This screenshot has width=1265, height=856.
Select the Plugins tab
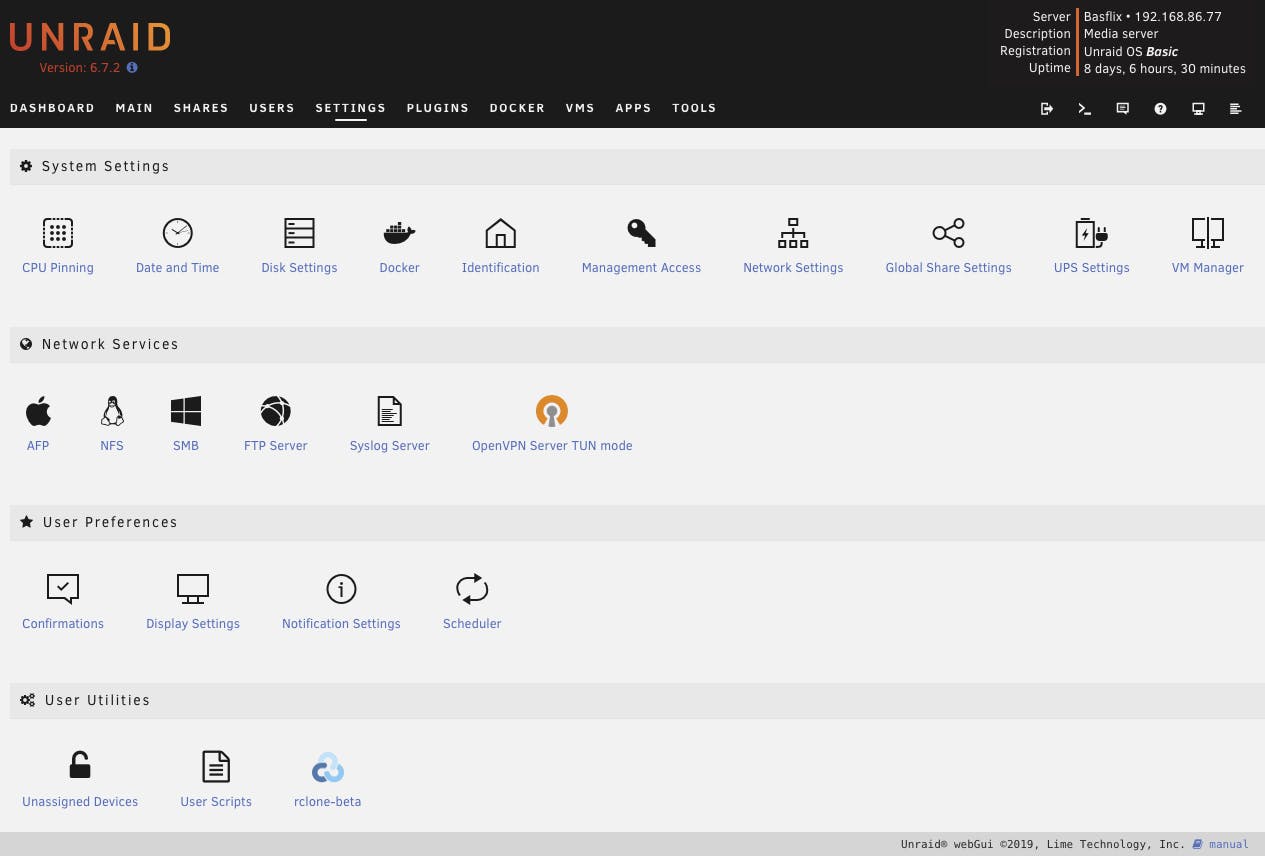coord(438,108)
